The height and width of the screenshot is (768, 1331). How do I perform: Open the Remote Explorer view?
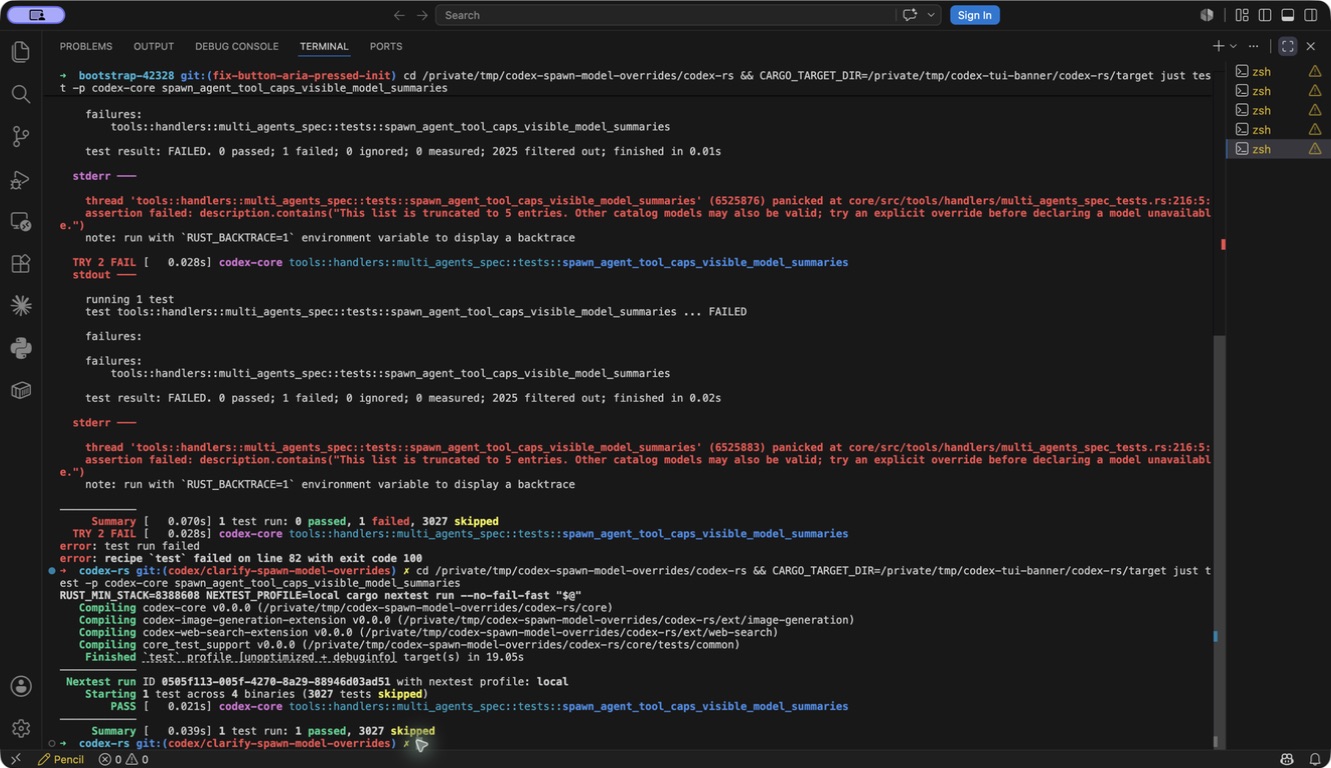[20, 222]
